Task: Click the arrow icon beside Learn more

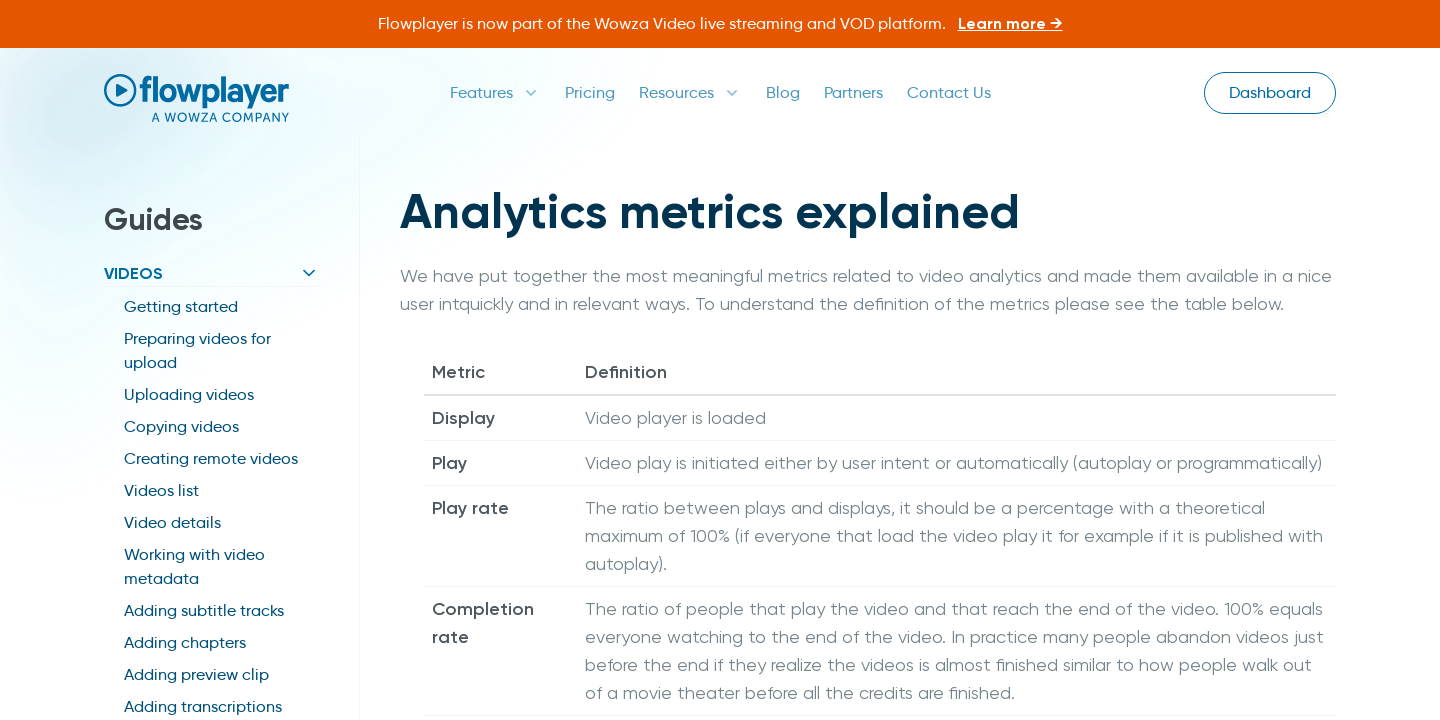Action: click(x=1055, y=23)
